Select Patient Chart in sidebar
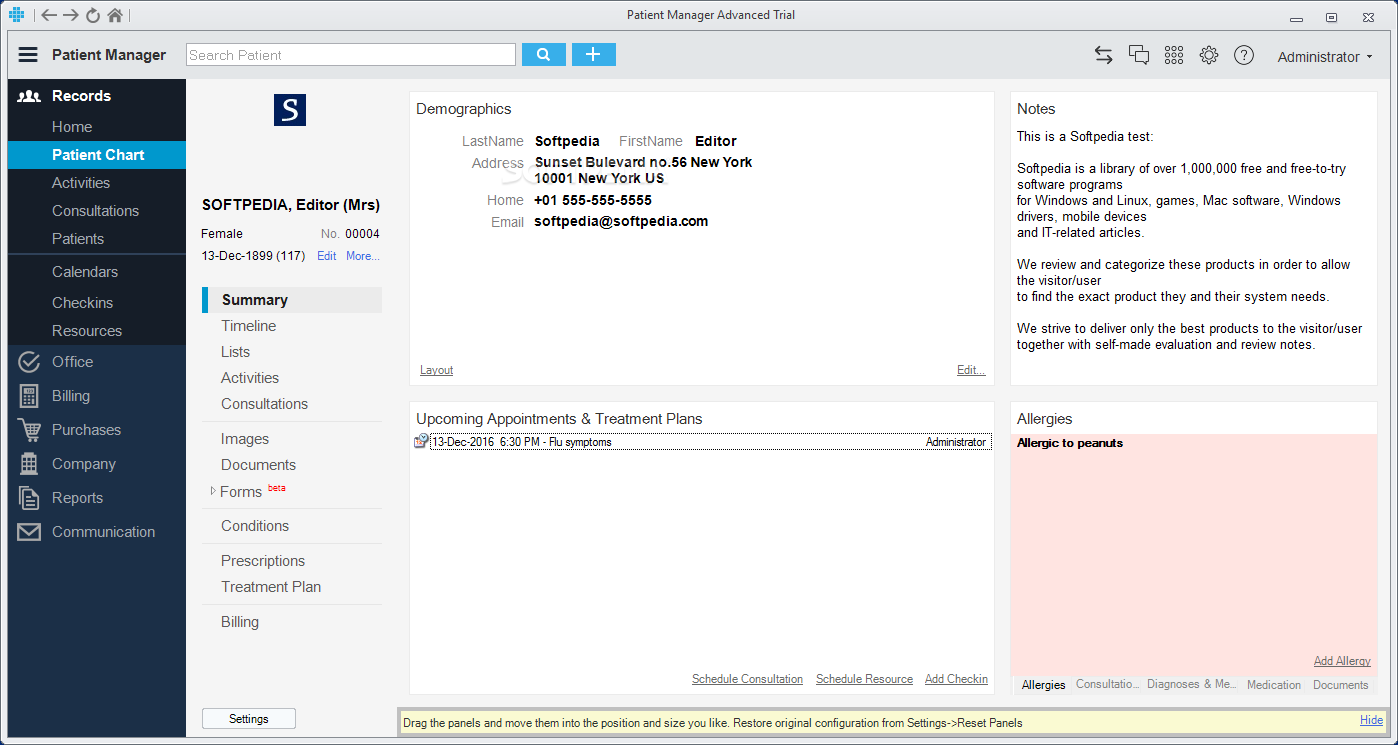 click(97, 155)
